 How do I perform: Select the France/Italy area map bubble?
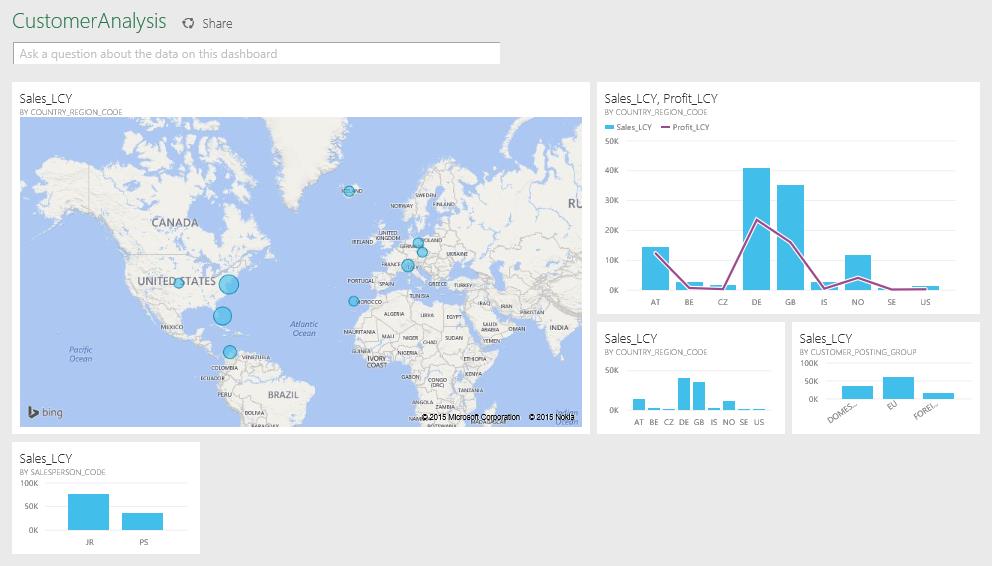click(x=408, y=266)
